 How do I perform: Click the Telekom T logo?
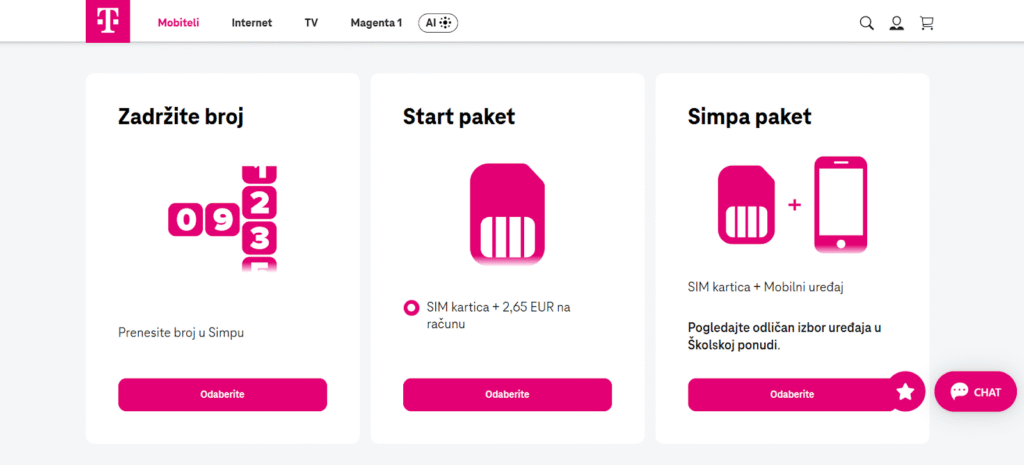pyautogui.click(x=108, y=21)
